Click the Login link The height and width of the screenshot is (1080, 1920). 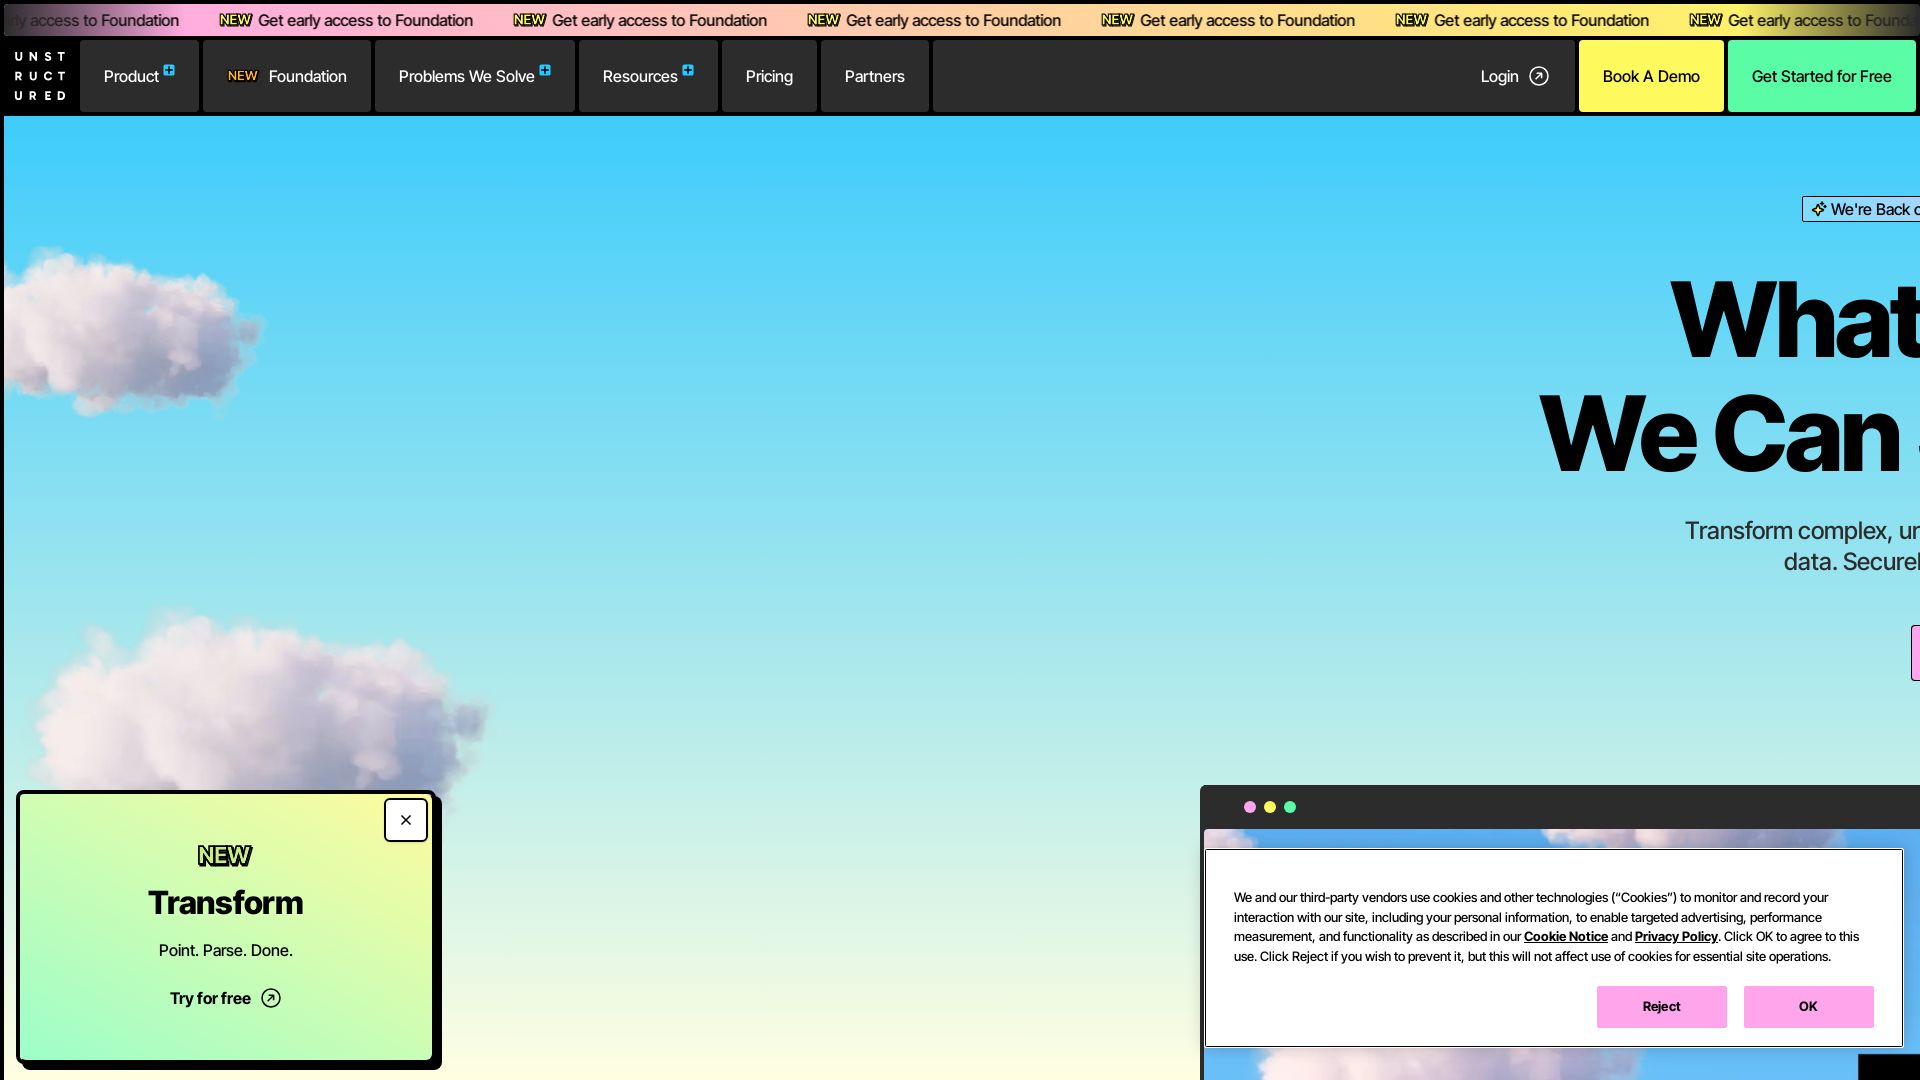click(x=1514, y=76)
